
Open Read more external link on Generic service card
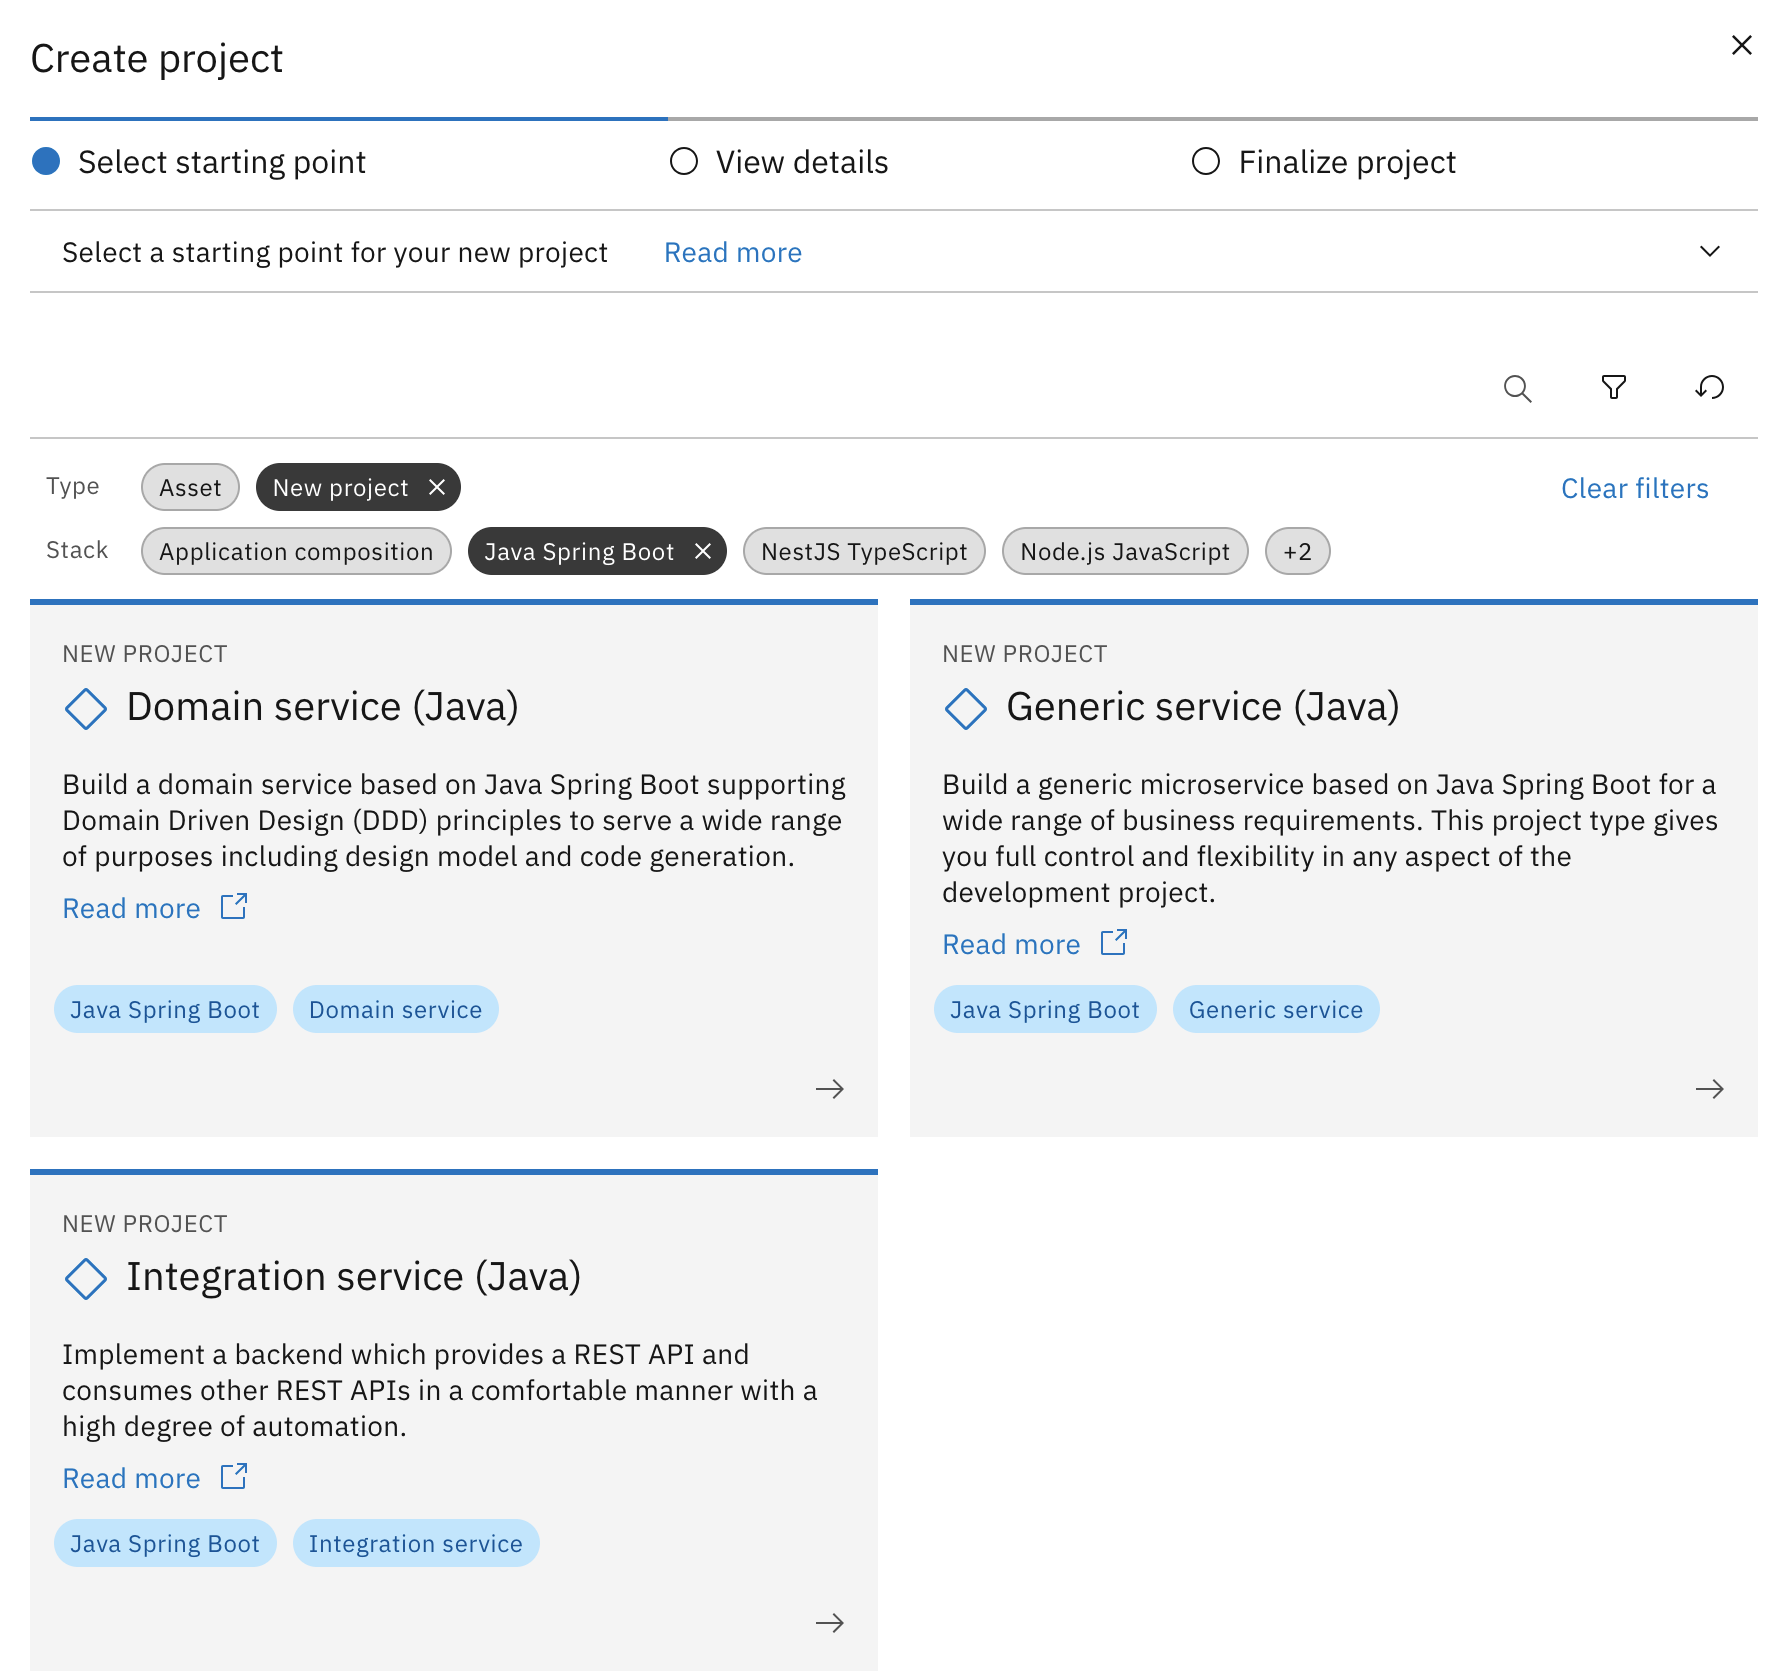pyautogui.click(x=1113, y=942)
